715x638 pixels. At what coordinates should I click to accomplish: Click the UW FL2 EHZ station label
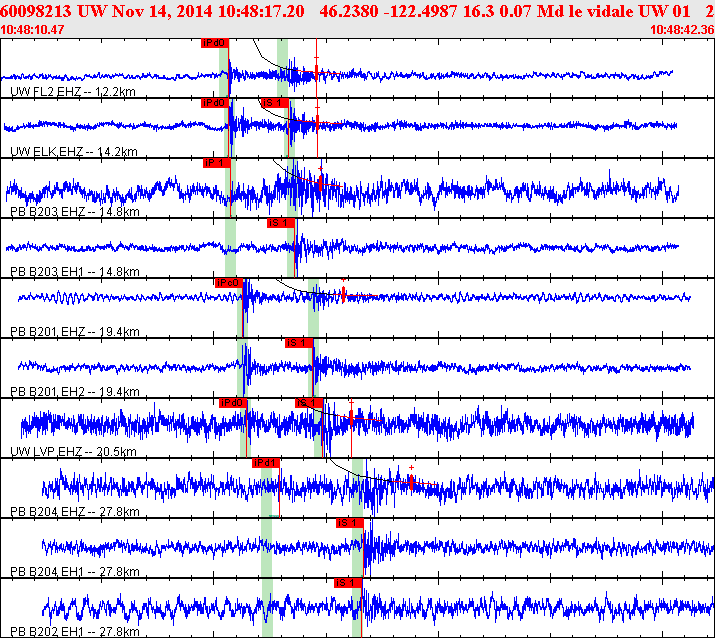click(73, 92)
